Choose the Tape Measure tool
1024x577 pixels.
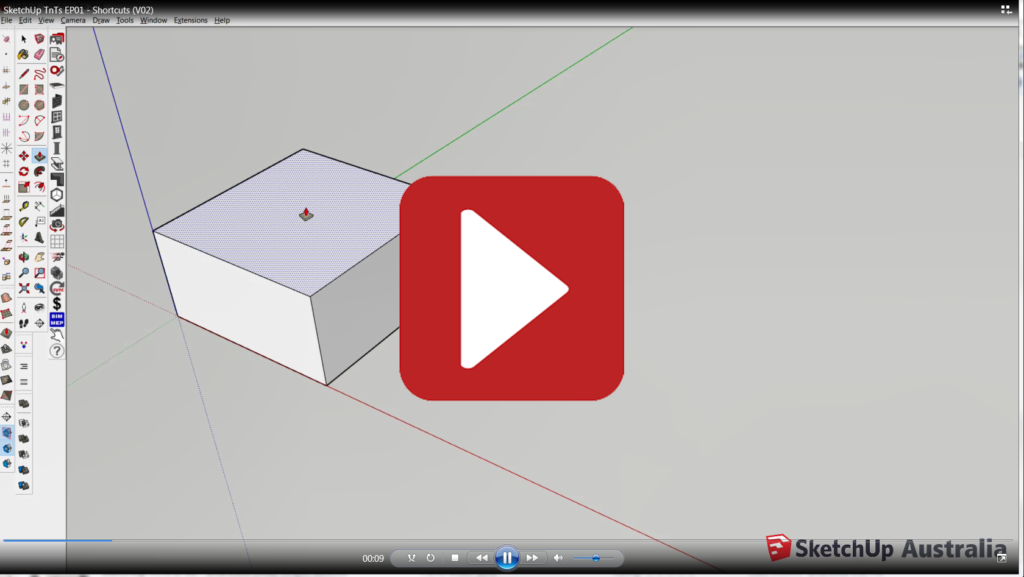[x=23, y=205]
